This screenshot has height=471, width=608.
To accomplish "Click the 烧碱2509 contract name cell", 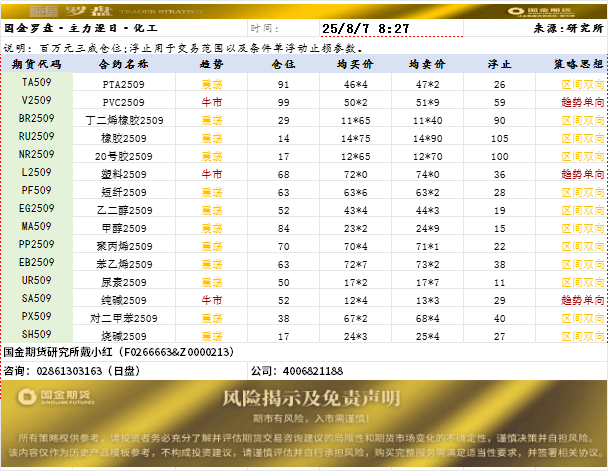I will pyautogui.click(x=124, y=336).
